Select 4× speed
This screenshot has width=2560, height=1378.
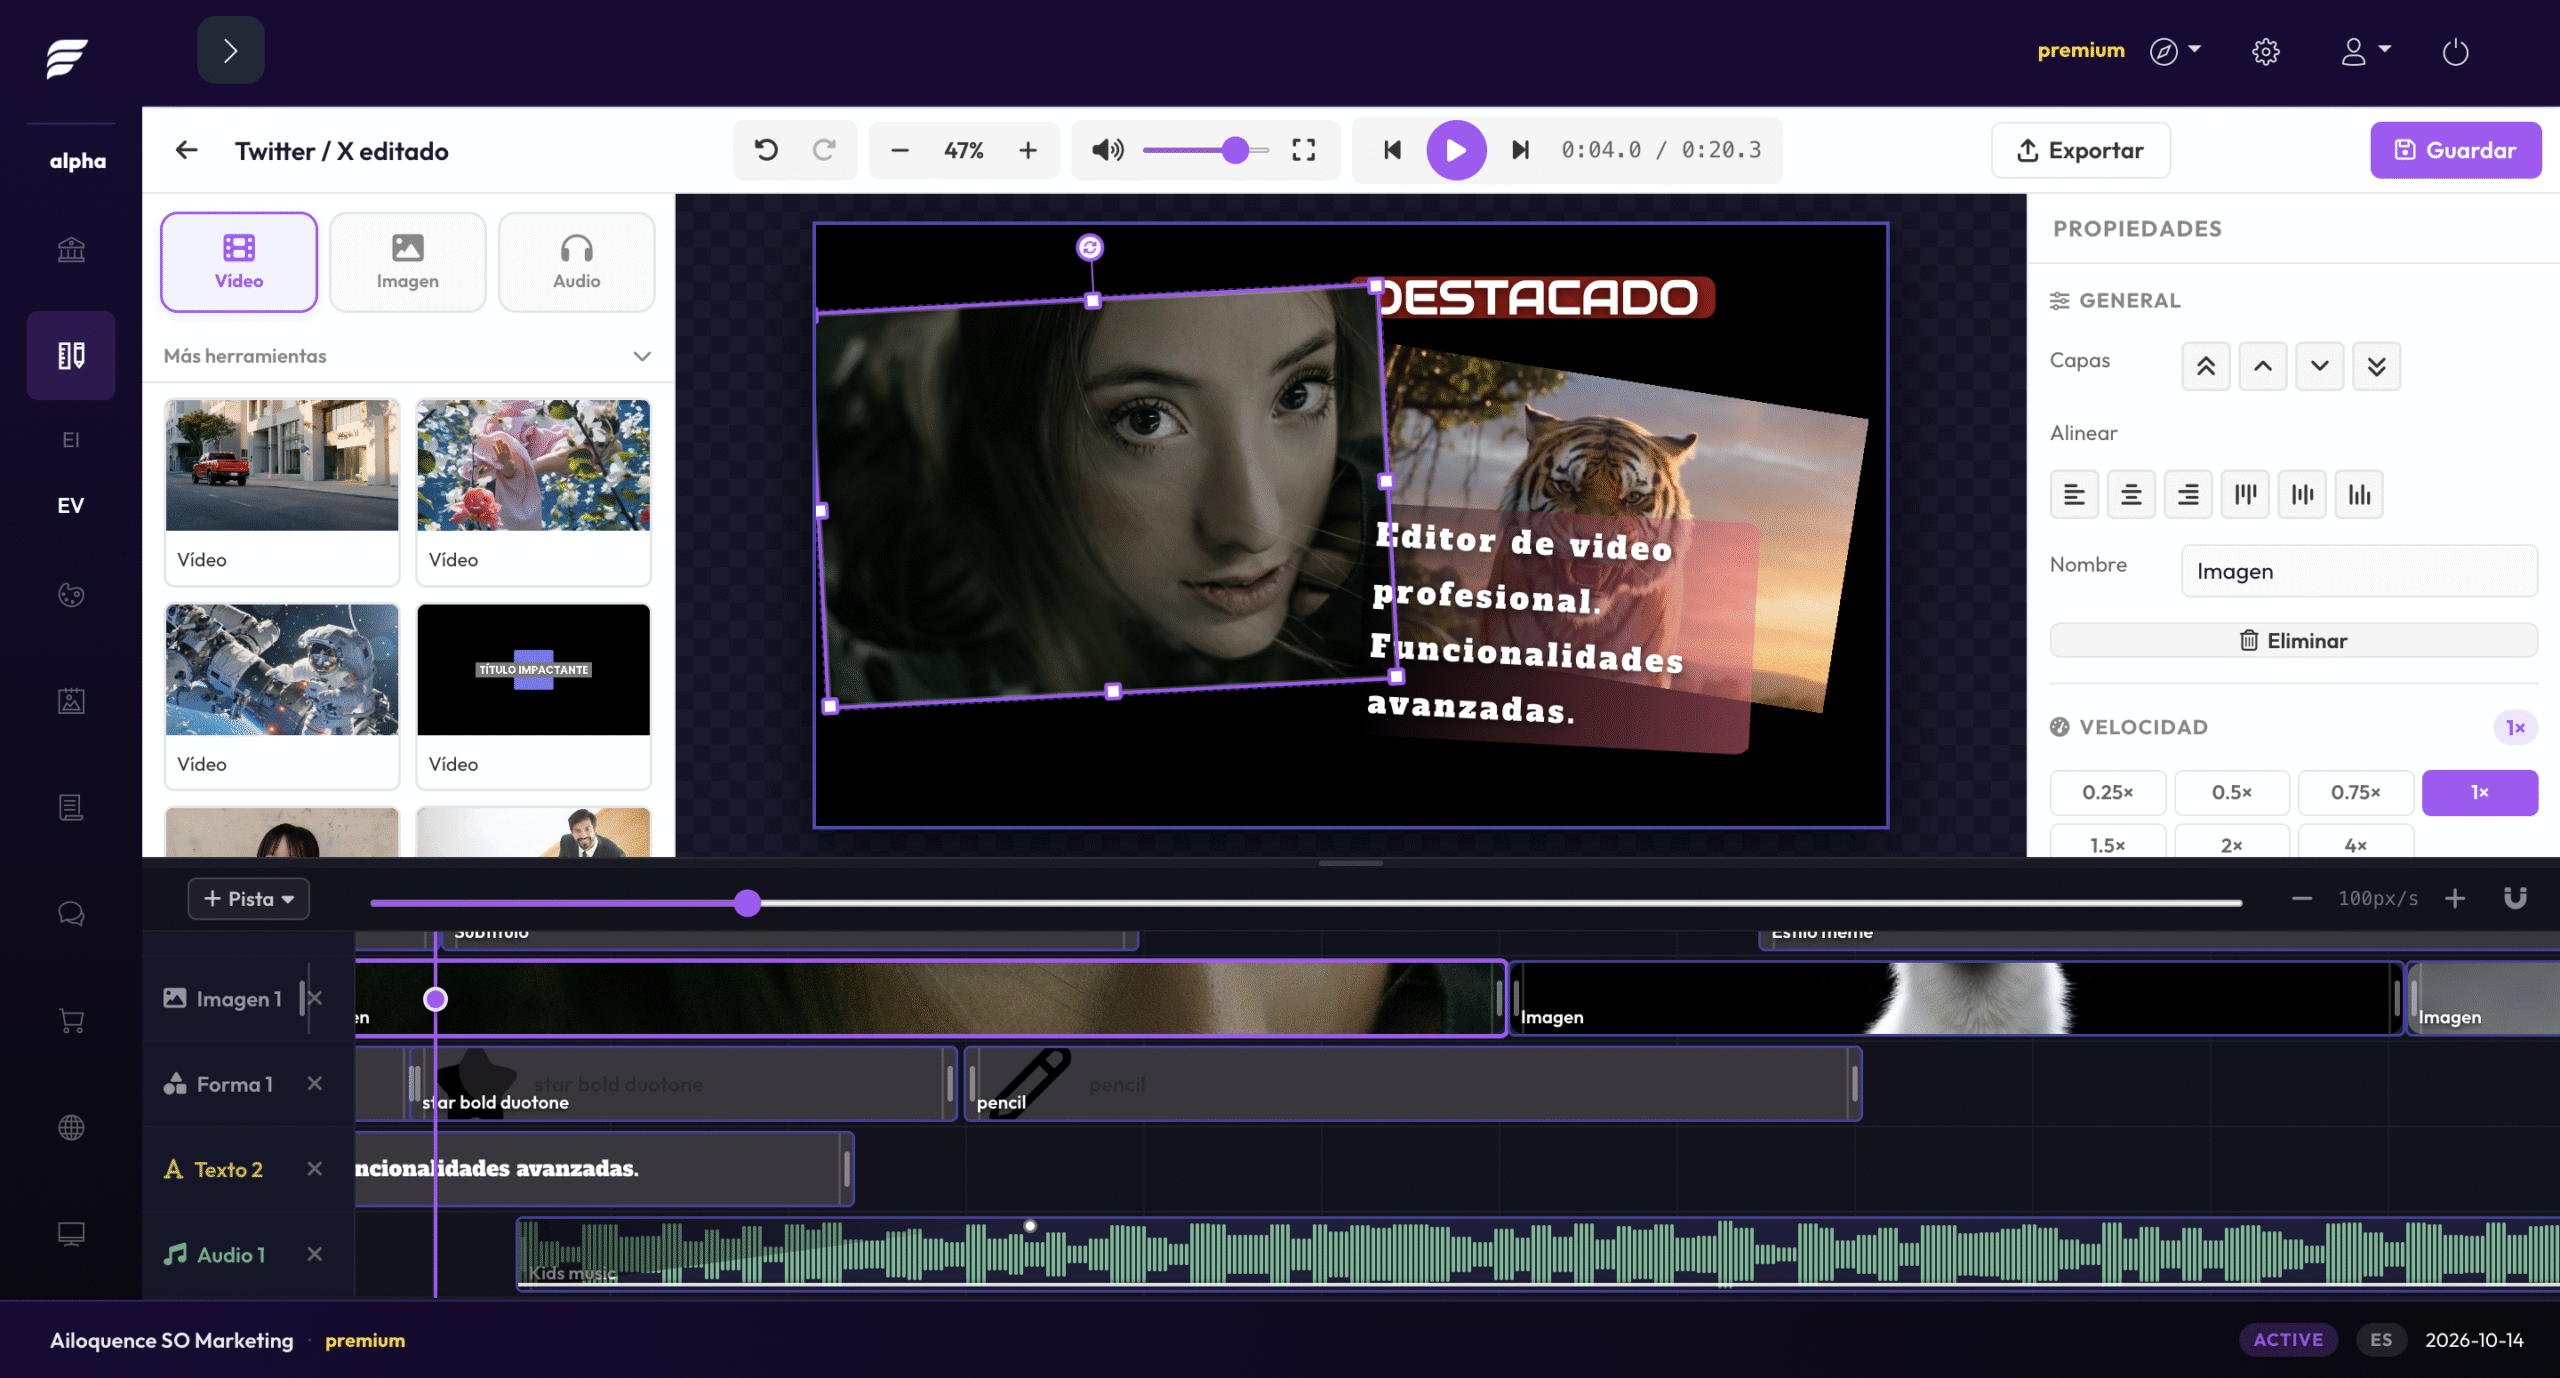pos(2356,842)
